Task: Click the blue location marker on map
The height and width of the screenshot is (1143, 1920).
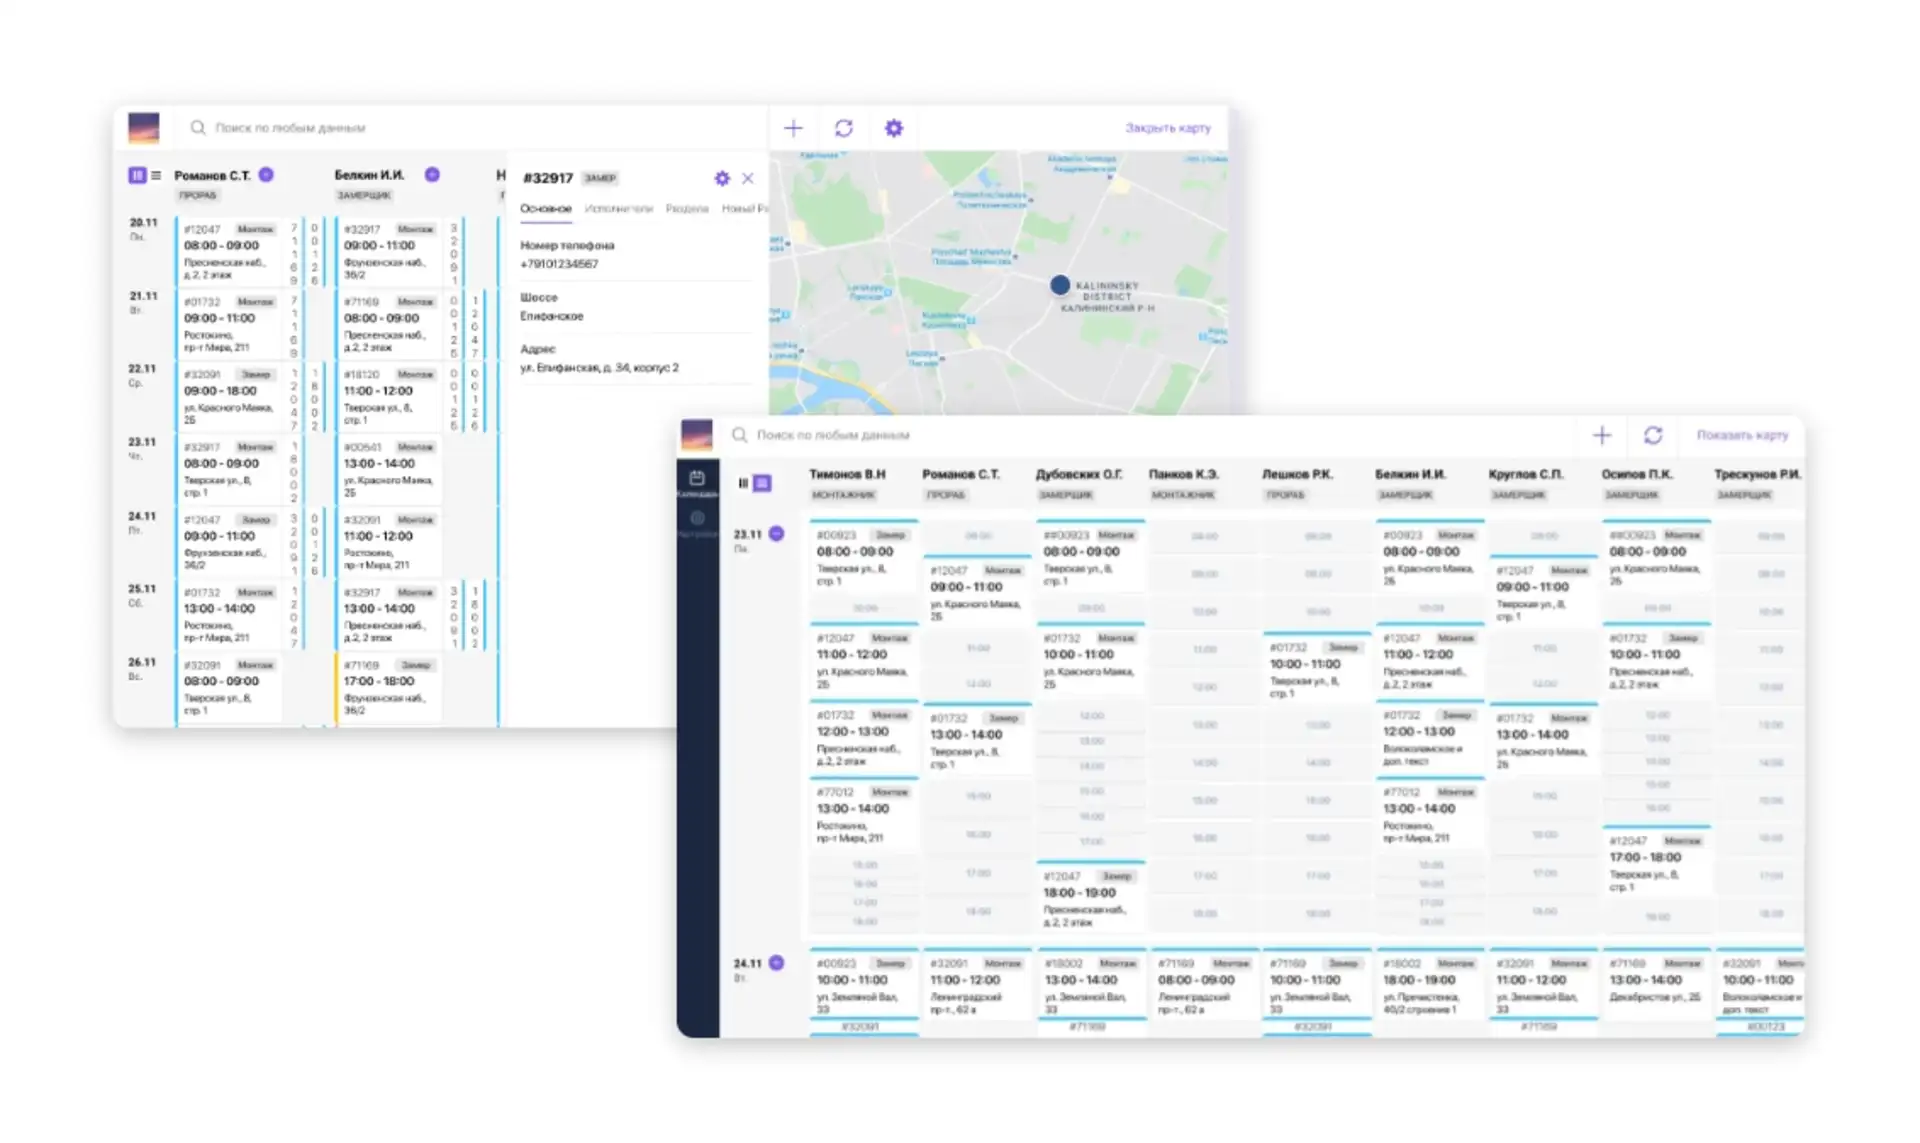Action: 1060,285
